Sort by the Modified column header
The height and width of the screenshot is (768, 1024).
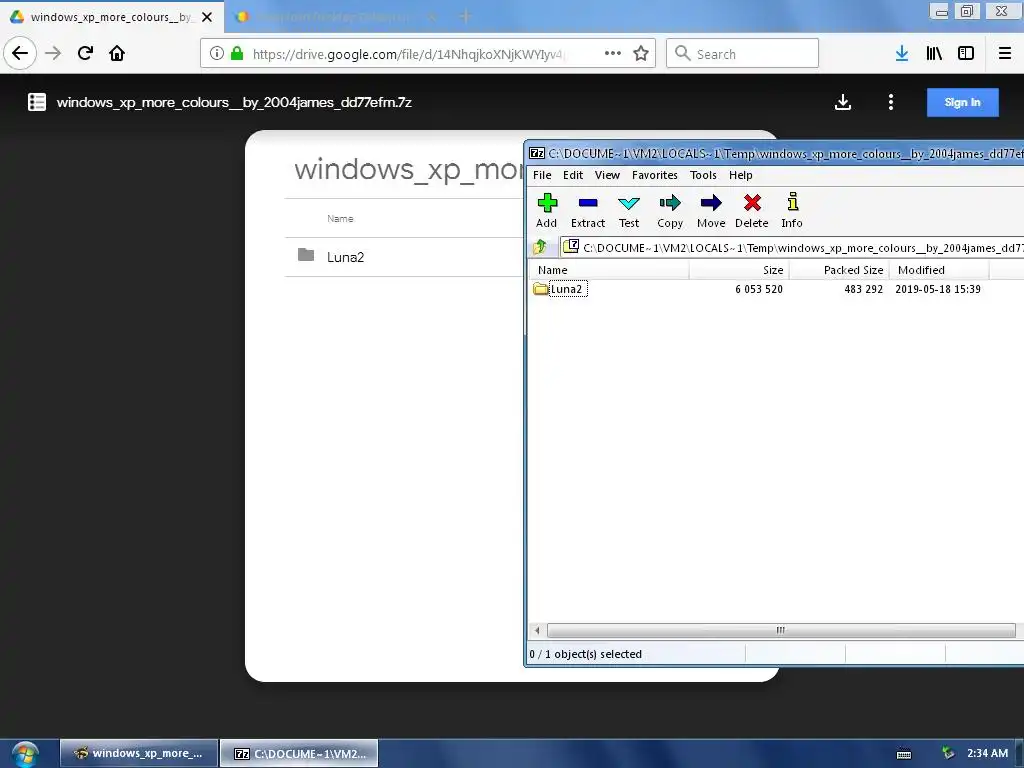click(939, 270)
